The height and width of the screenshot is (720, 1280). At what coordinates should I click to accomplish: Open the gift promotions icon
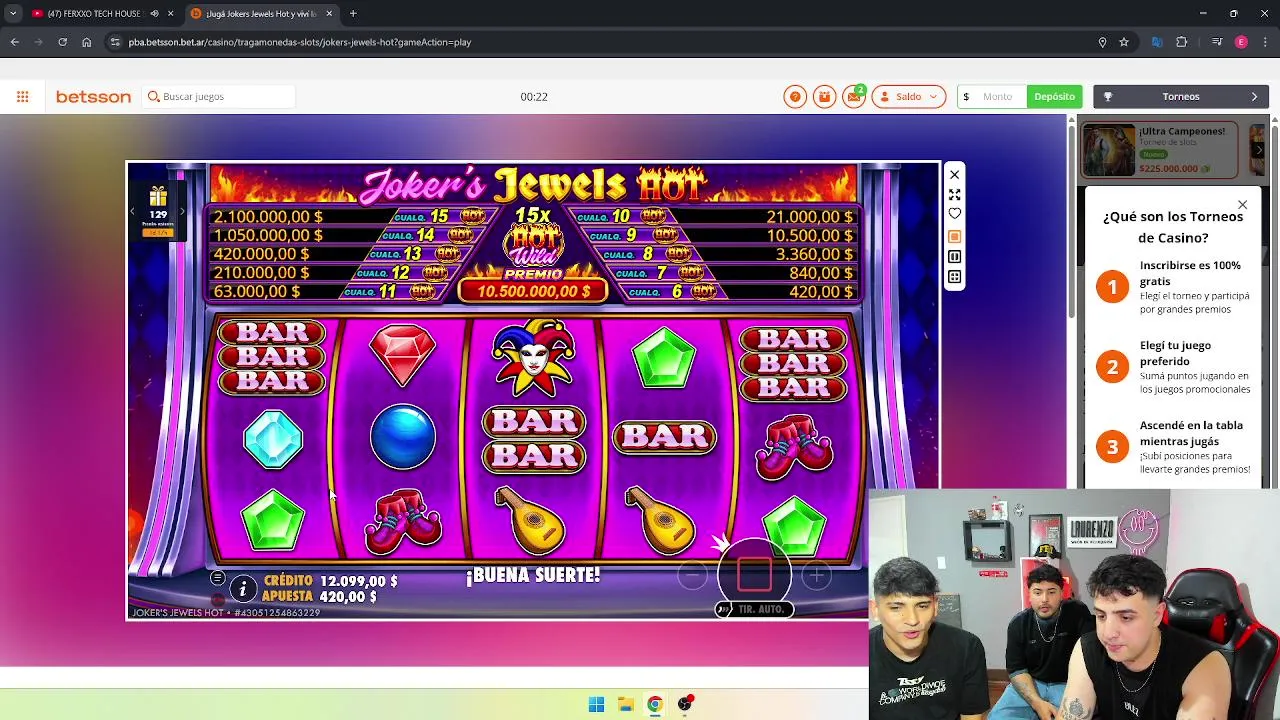coord(824,97)
